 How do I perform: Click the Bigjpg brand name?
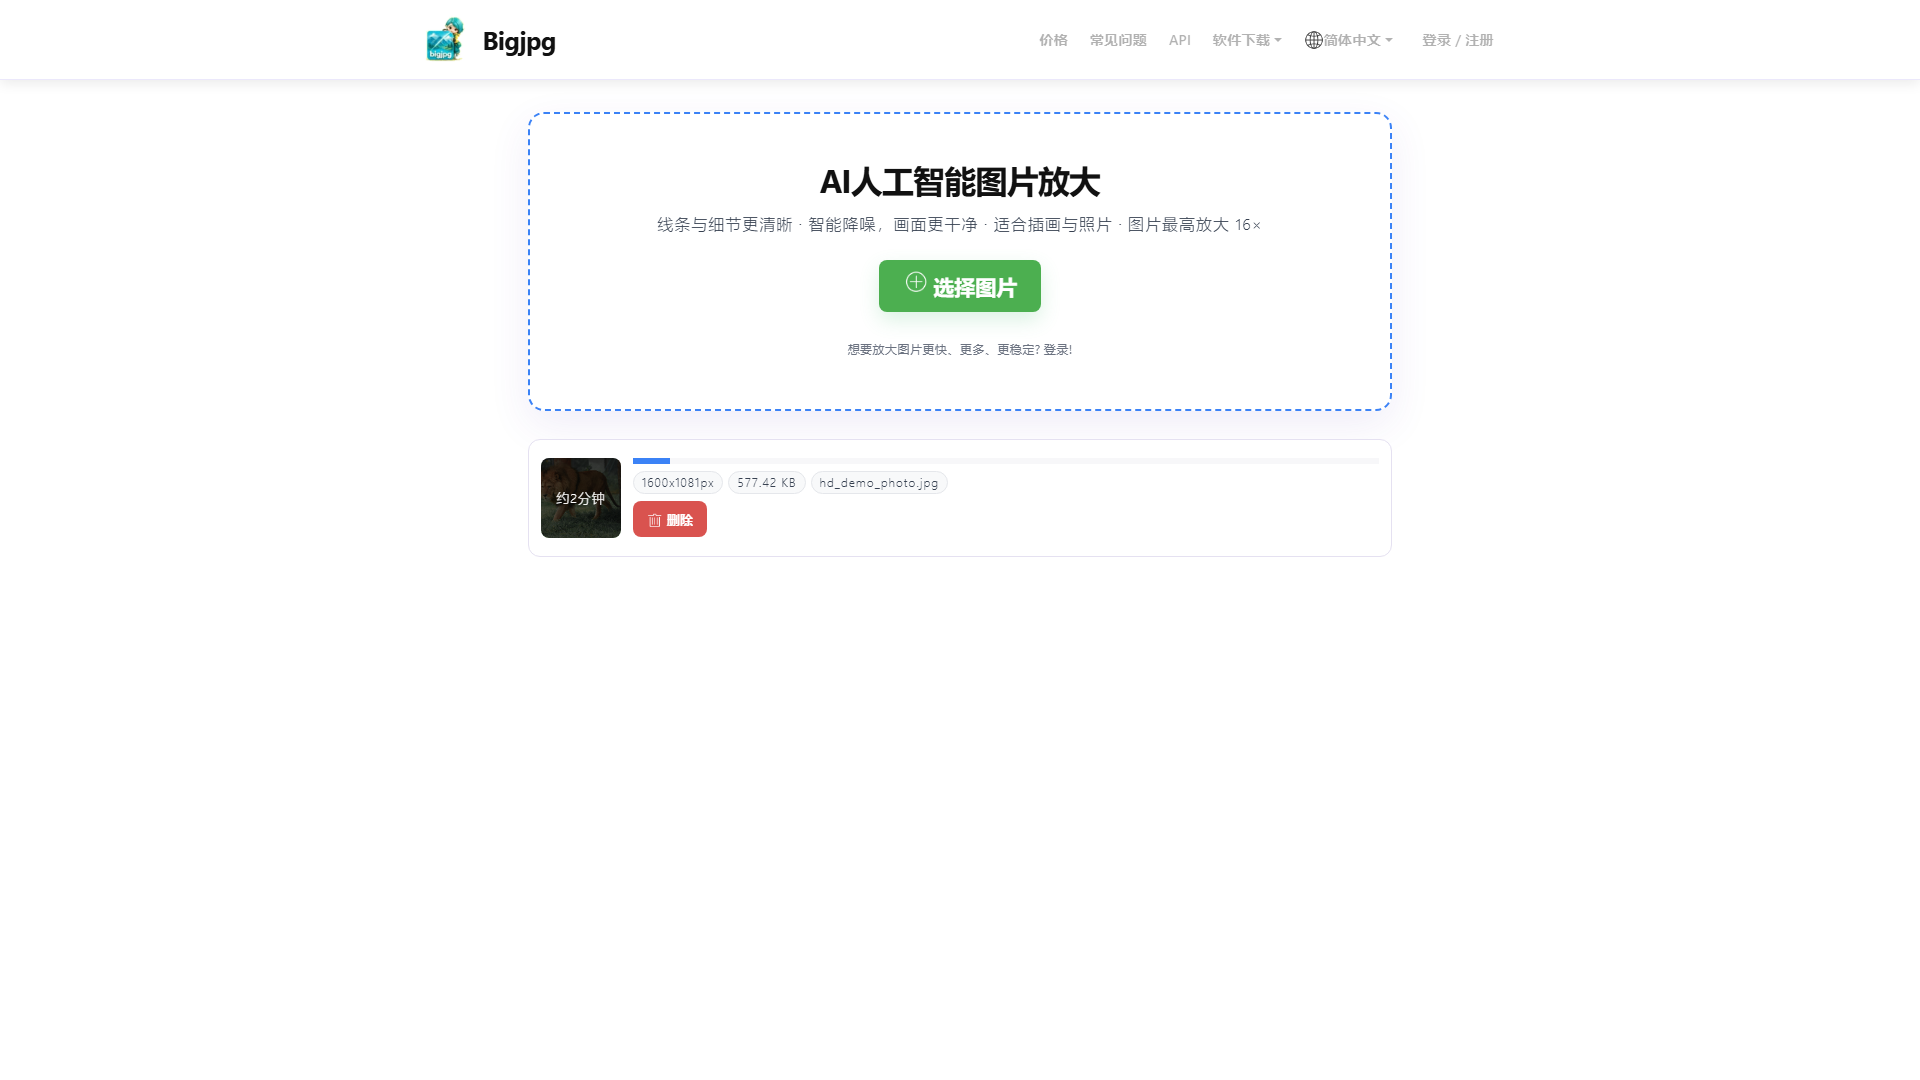click(519, 41)
